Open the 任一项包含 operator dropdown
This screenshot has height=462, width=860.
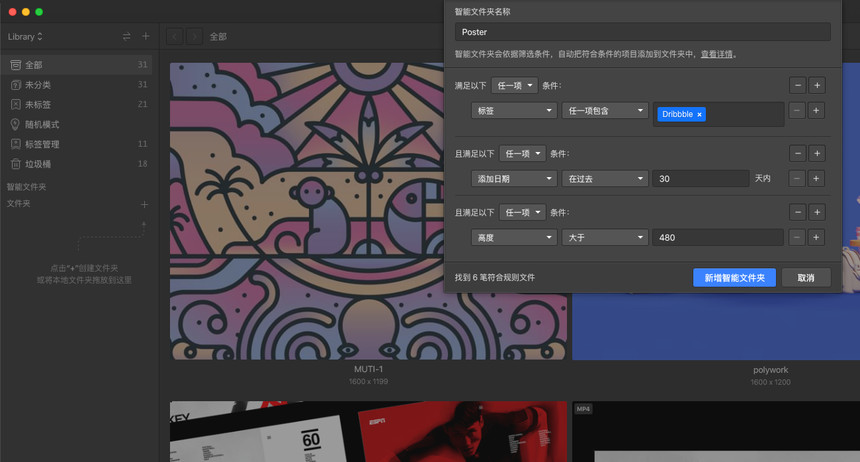(605, 111)
